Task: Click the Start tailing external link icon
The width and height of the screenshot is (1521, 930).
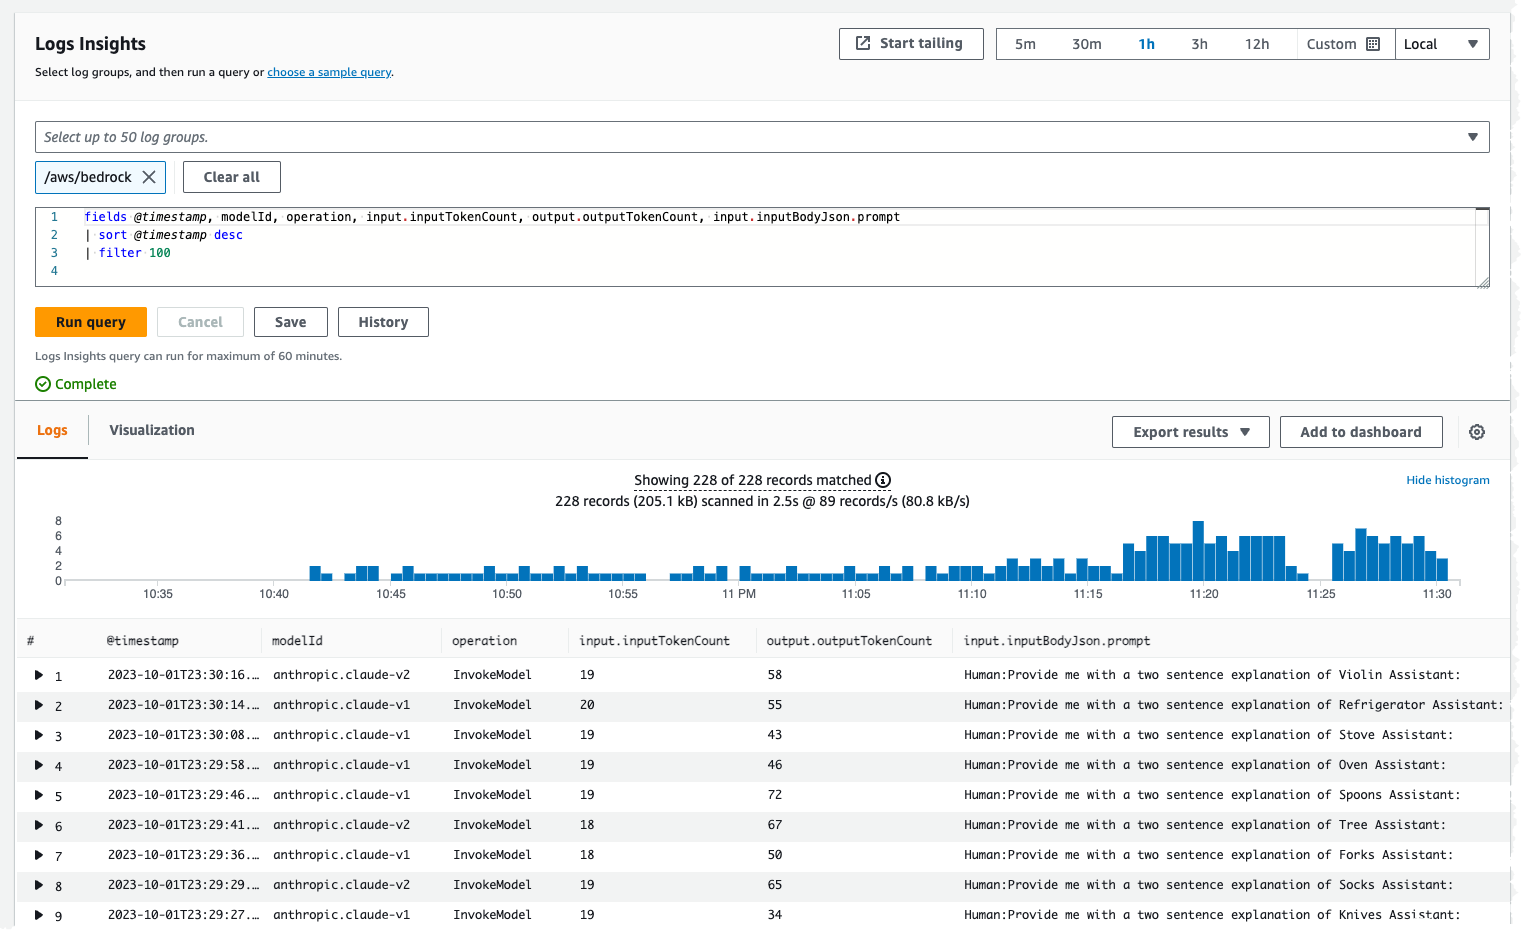Action: (x=862, y=43)
